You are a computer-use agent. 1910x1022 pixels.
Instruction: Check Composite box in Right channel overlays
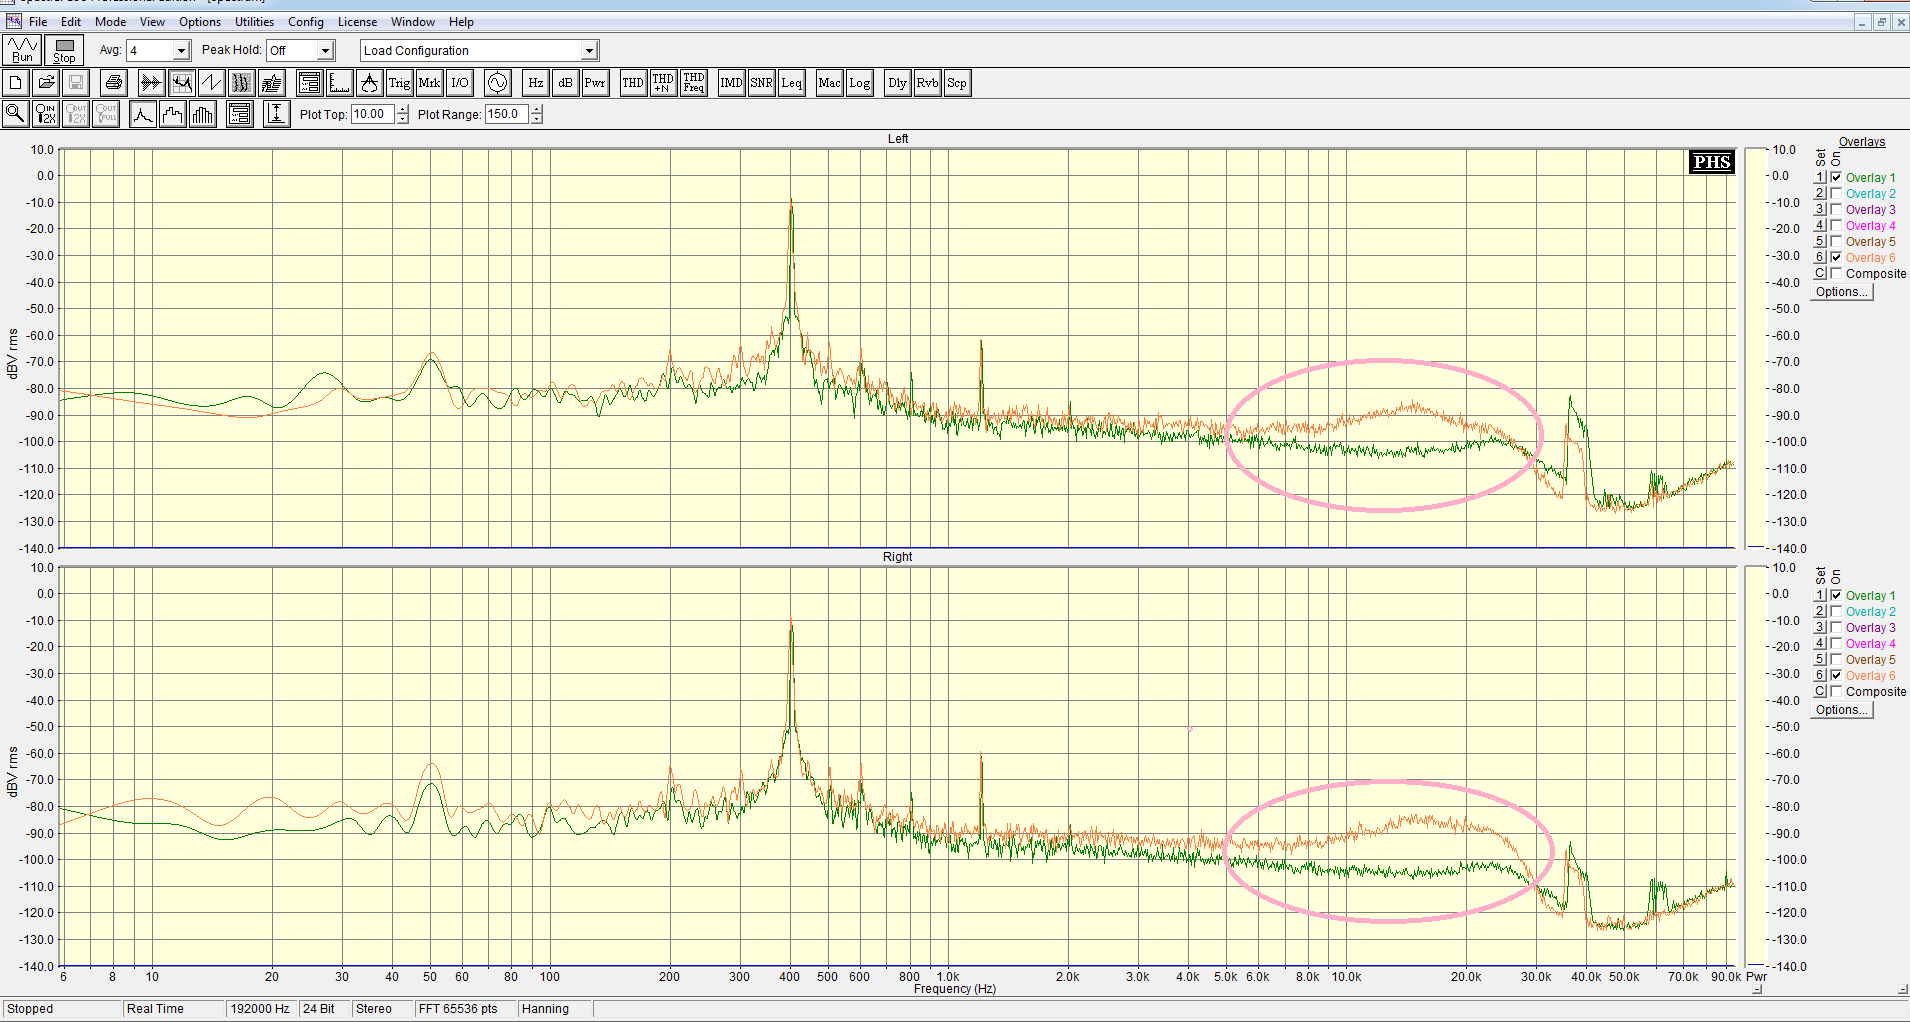pos(1836,691)
